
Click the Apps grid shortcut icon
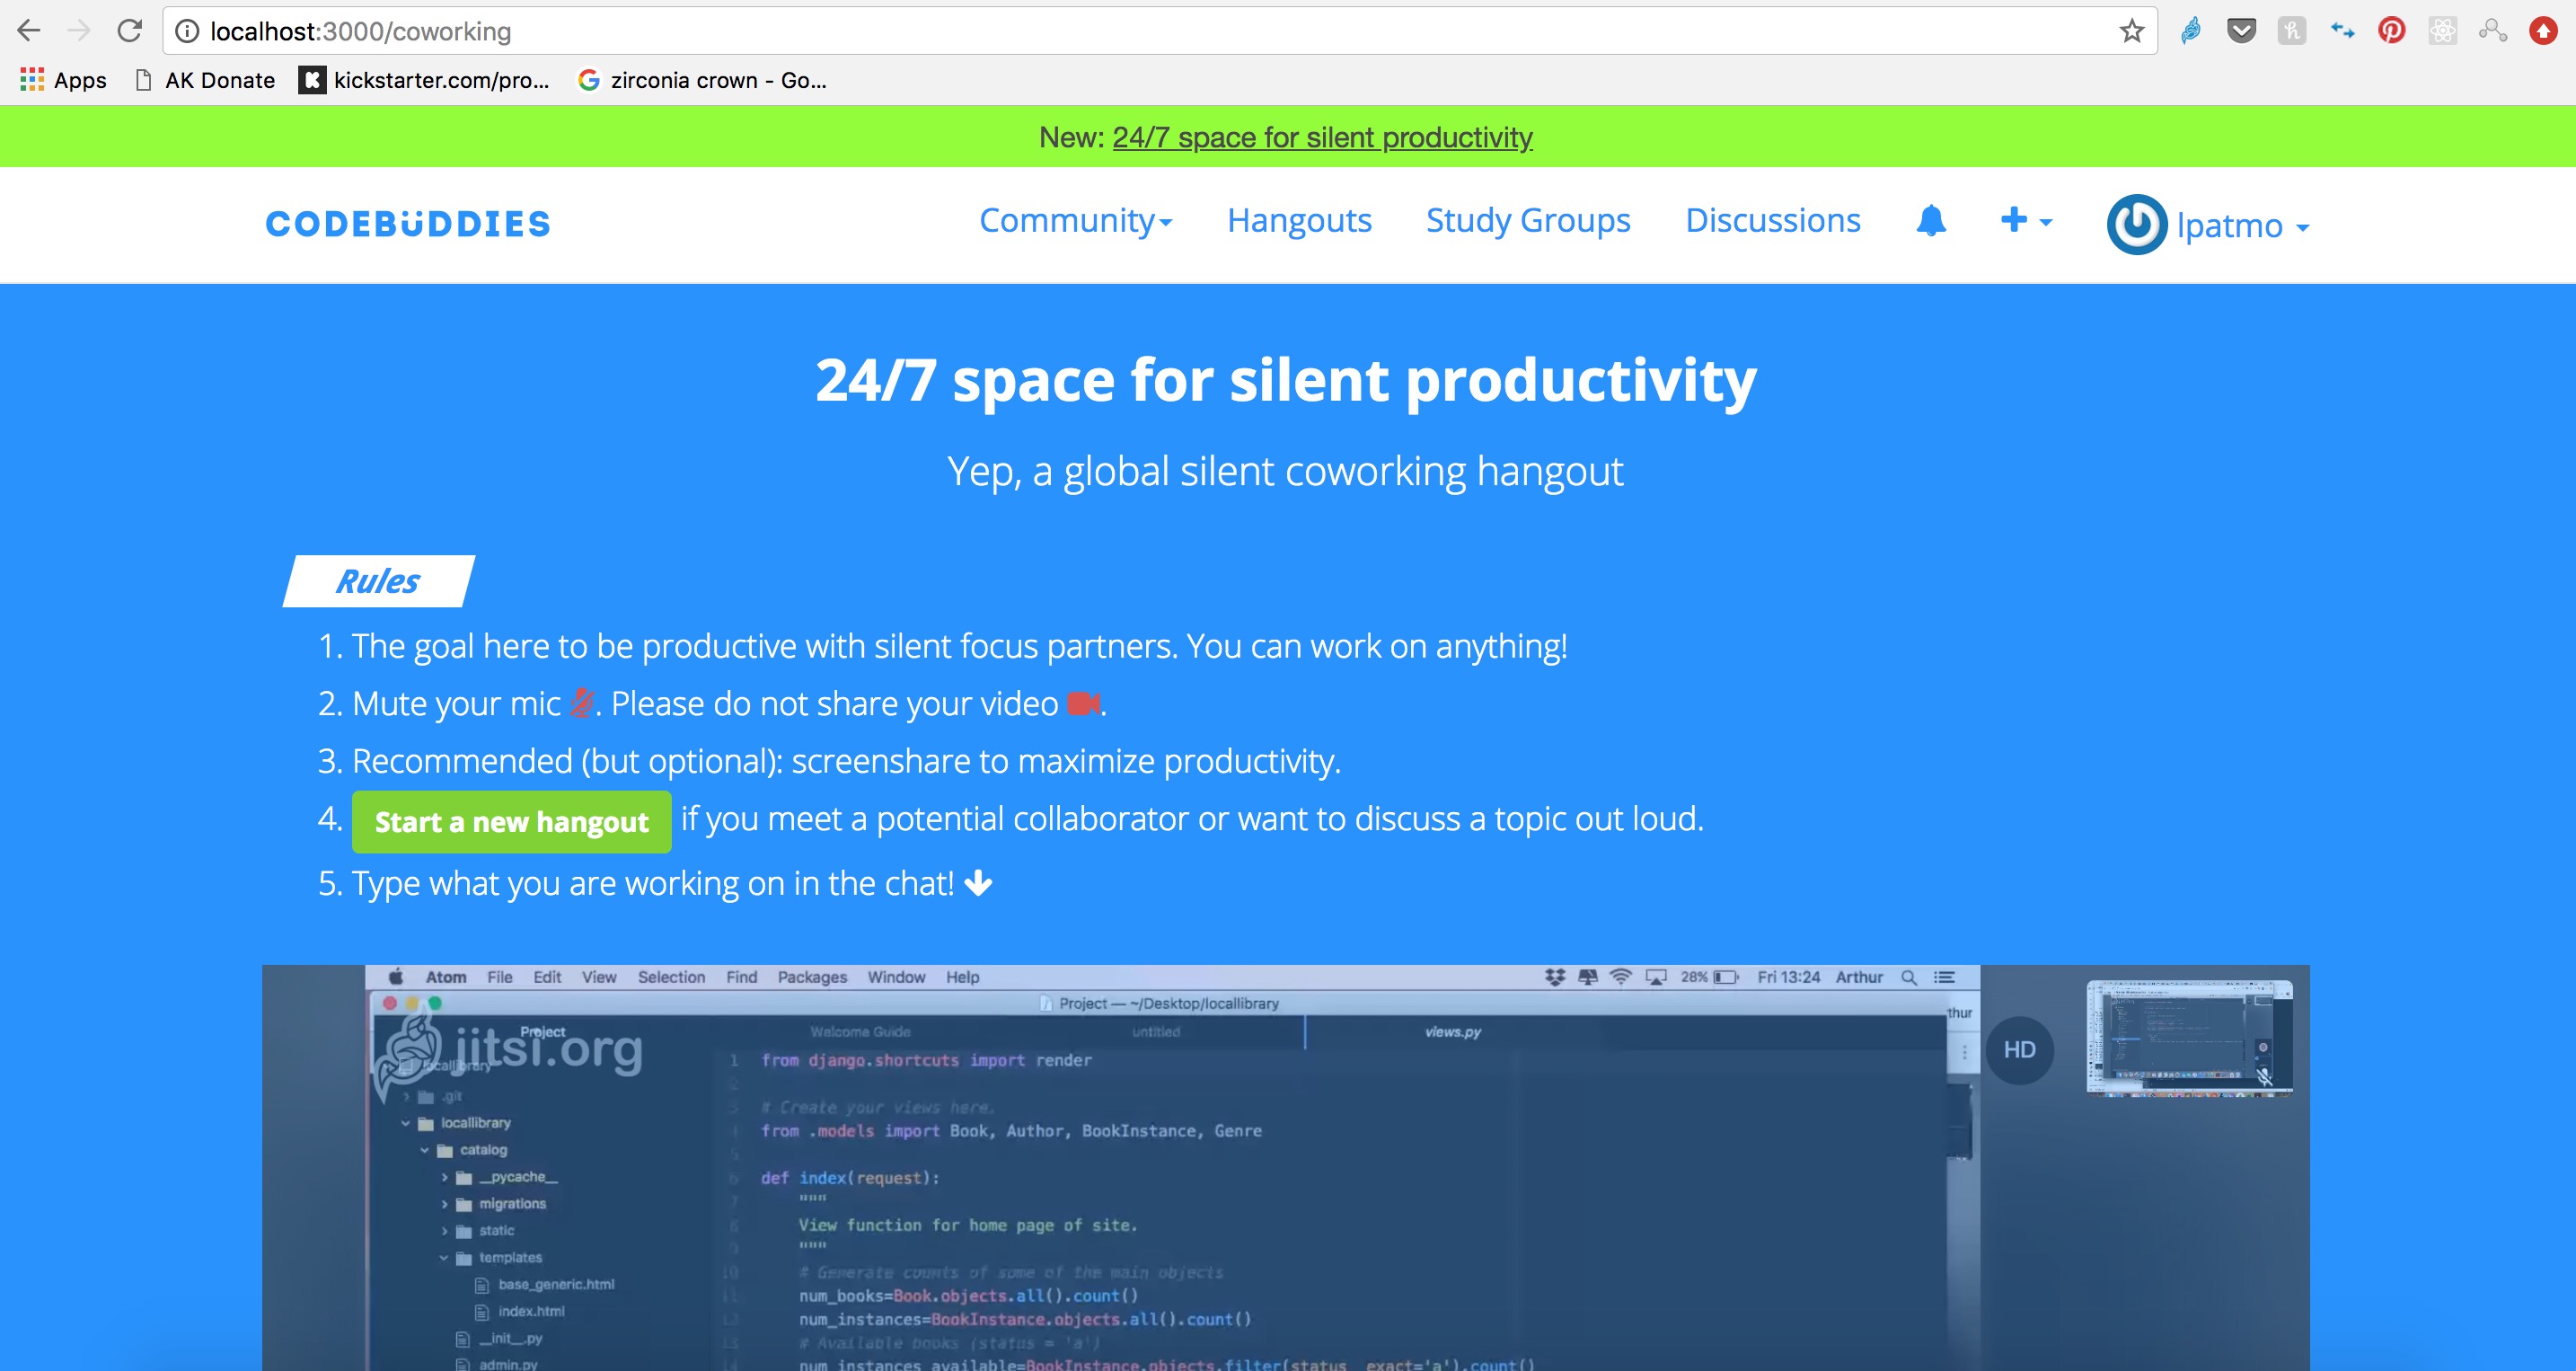[32, 80]
